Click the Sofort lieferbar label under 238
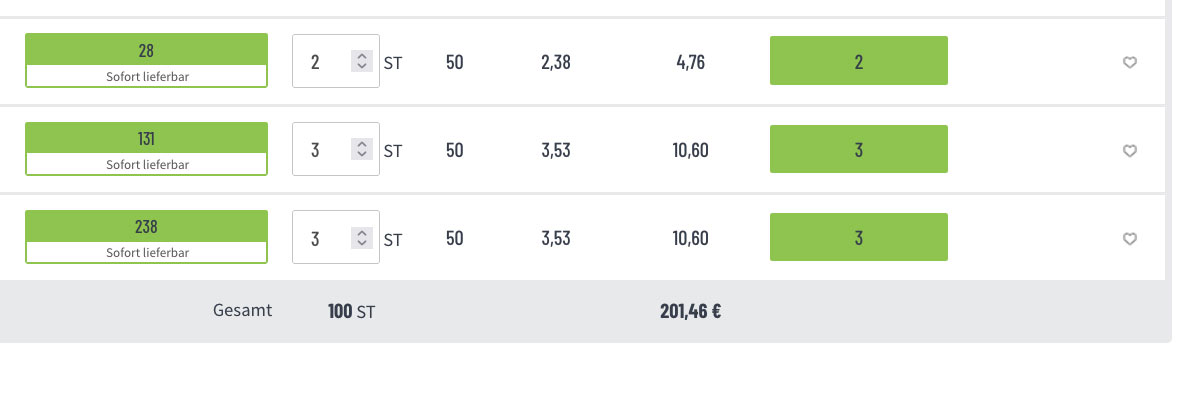1200x400 pixels. coord(147,253)
